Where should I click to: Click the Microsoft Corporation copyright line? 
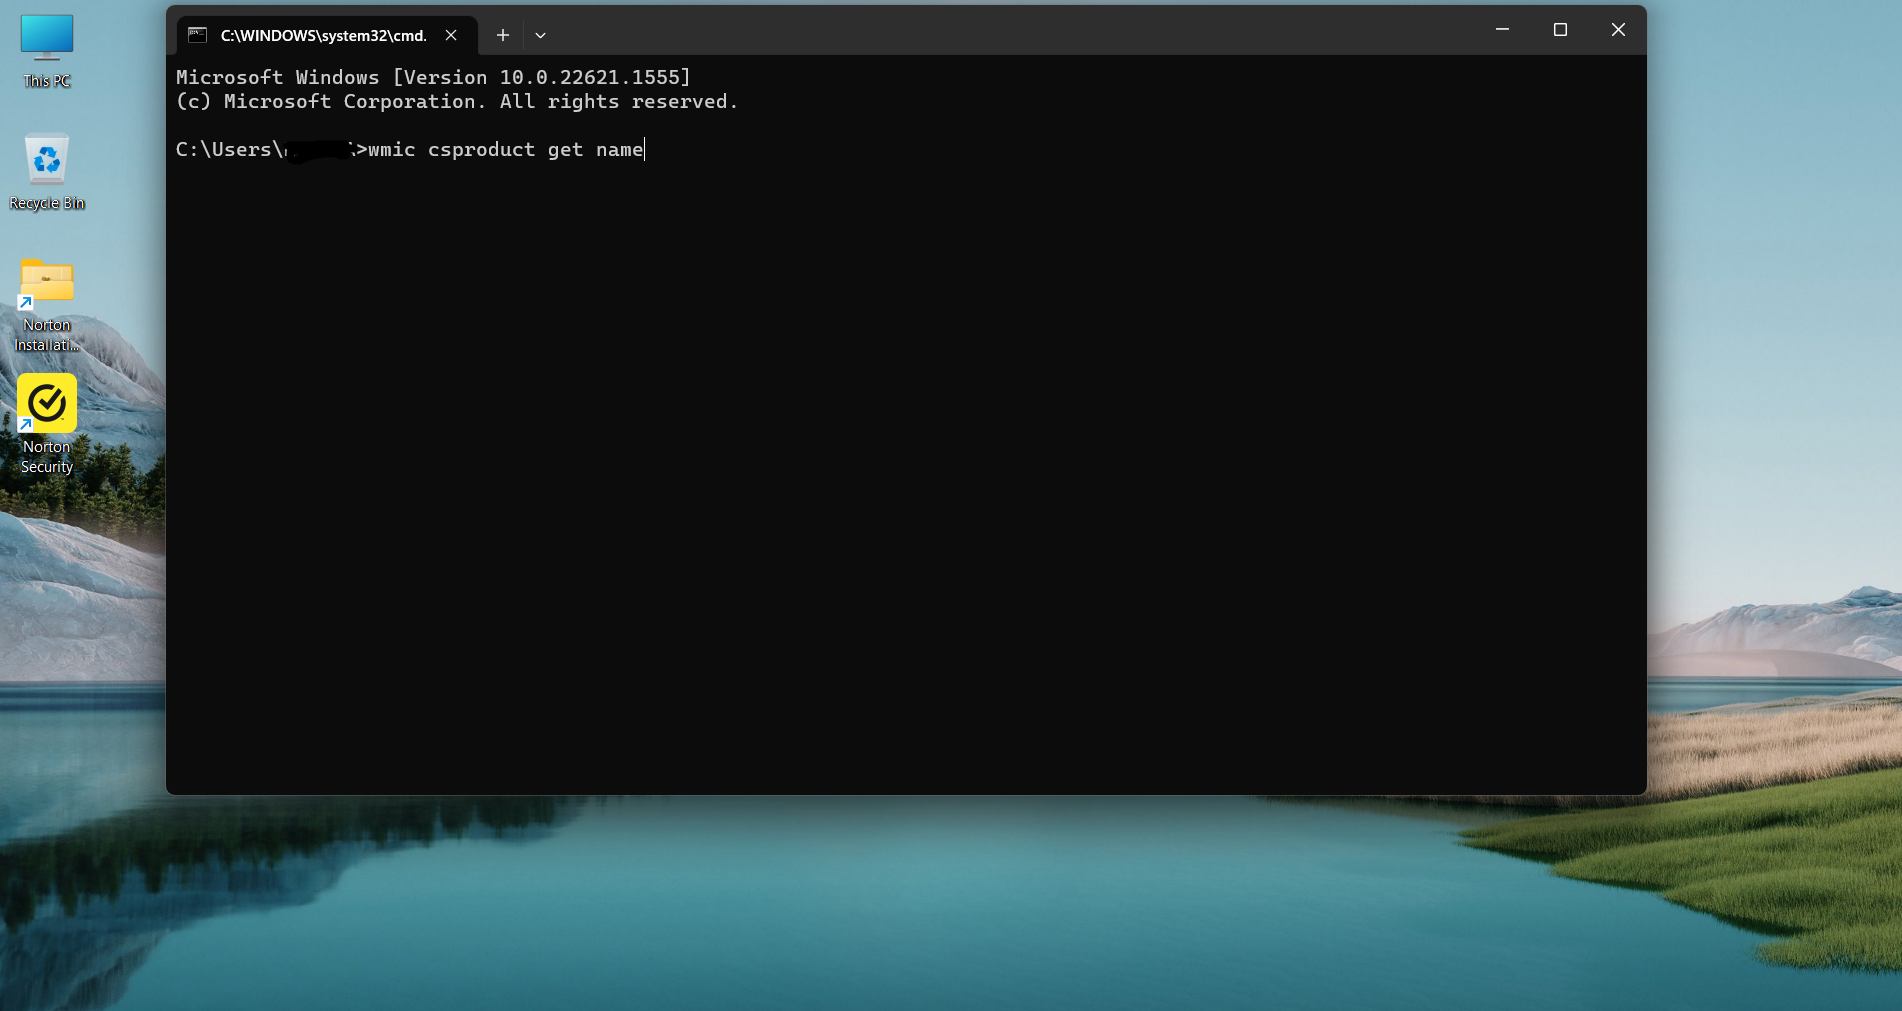click(456, 102)
